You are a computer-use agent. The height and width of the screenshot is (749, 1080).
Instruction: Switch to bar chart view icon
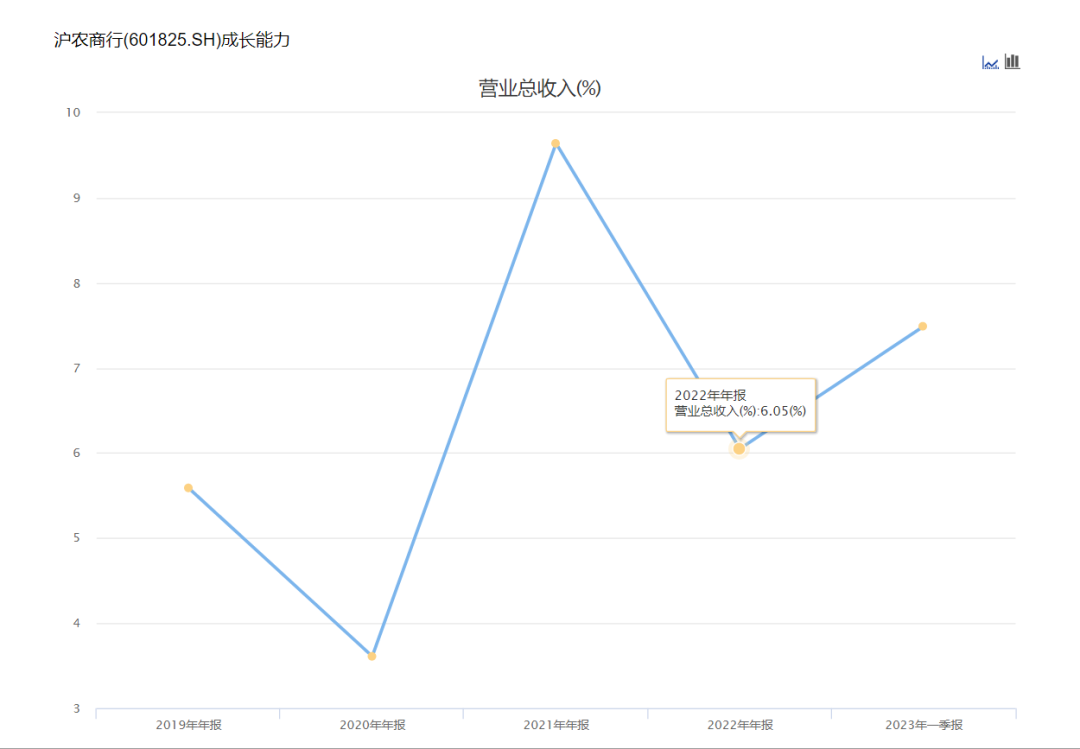click(x=1012, y=61)
